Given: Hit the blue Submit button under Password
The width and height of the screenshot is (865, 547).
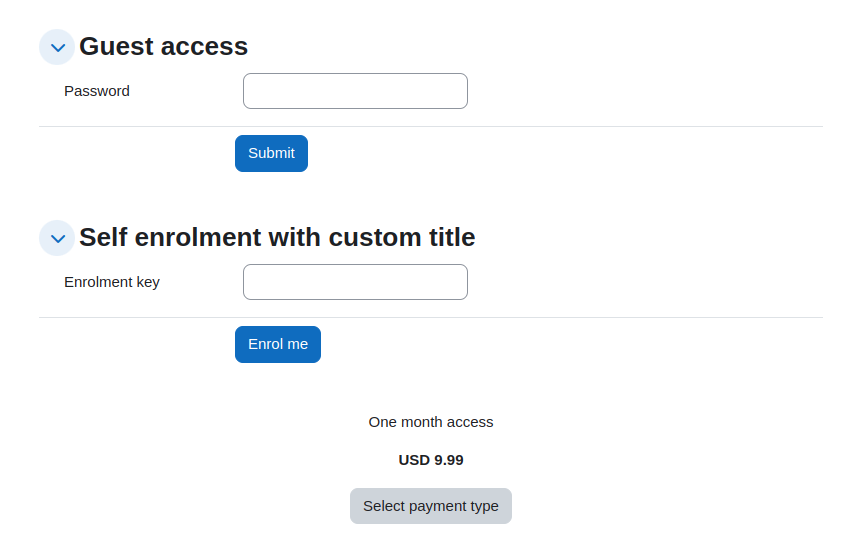Looking at the screenshot, I should (x=271, y=153).
